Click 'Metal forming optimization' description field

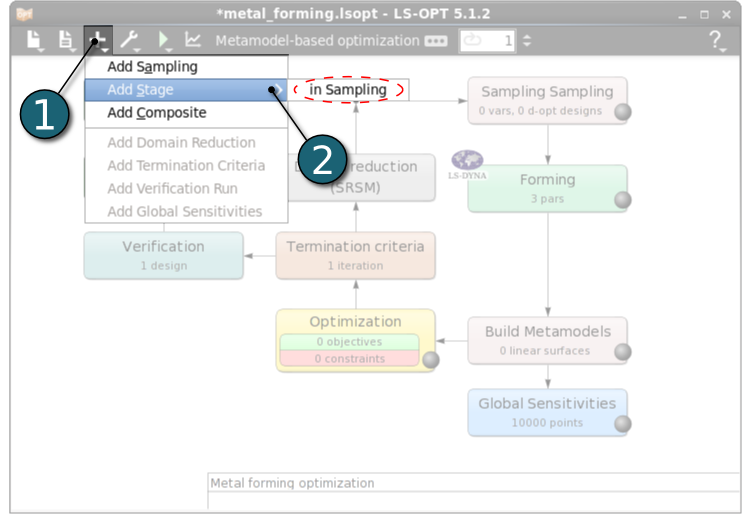(x=475, y=483)
